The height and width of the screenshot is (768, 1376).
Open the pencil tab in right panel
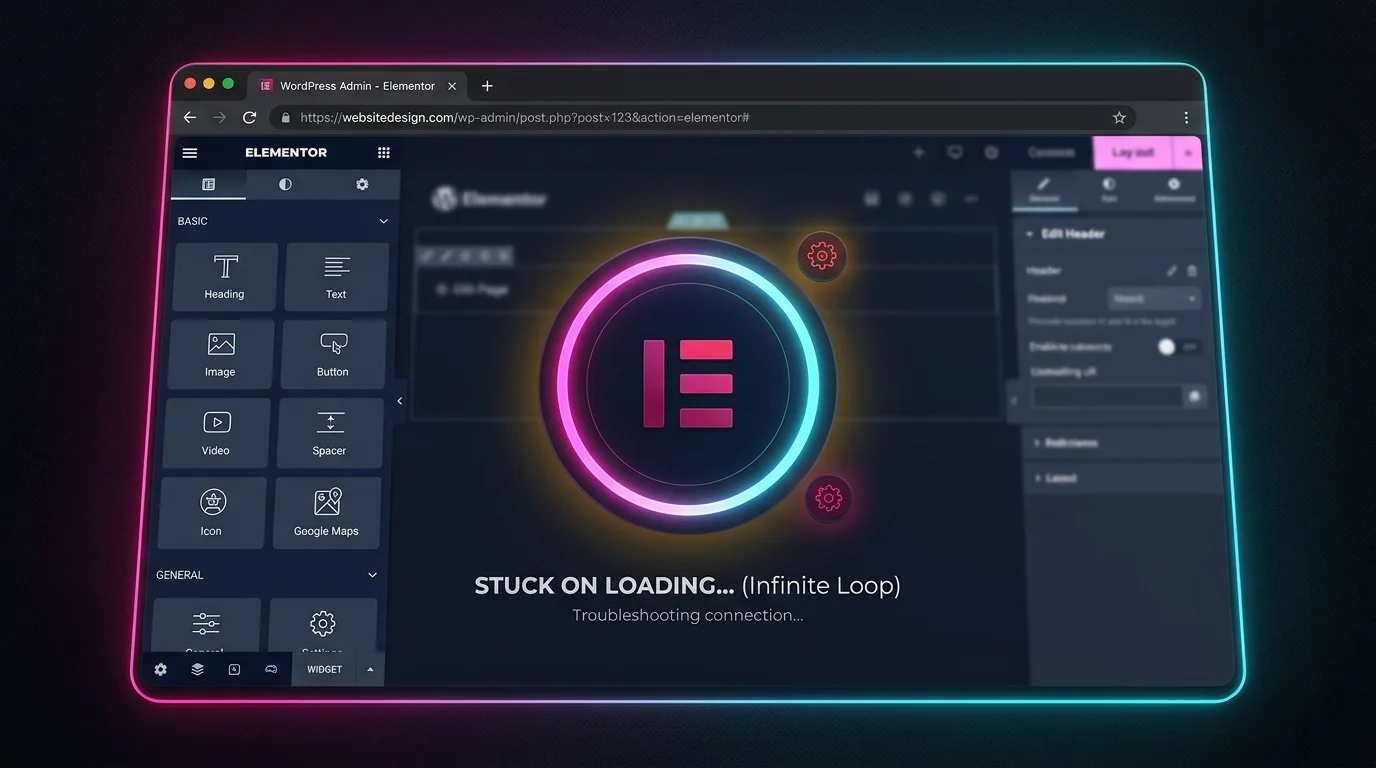[x=1044, y=189]
